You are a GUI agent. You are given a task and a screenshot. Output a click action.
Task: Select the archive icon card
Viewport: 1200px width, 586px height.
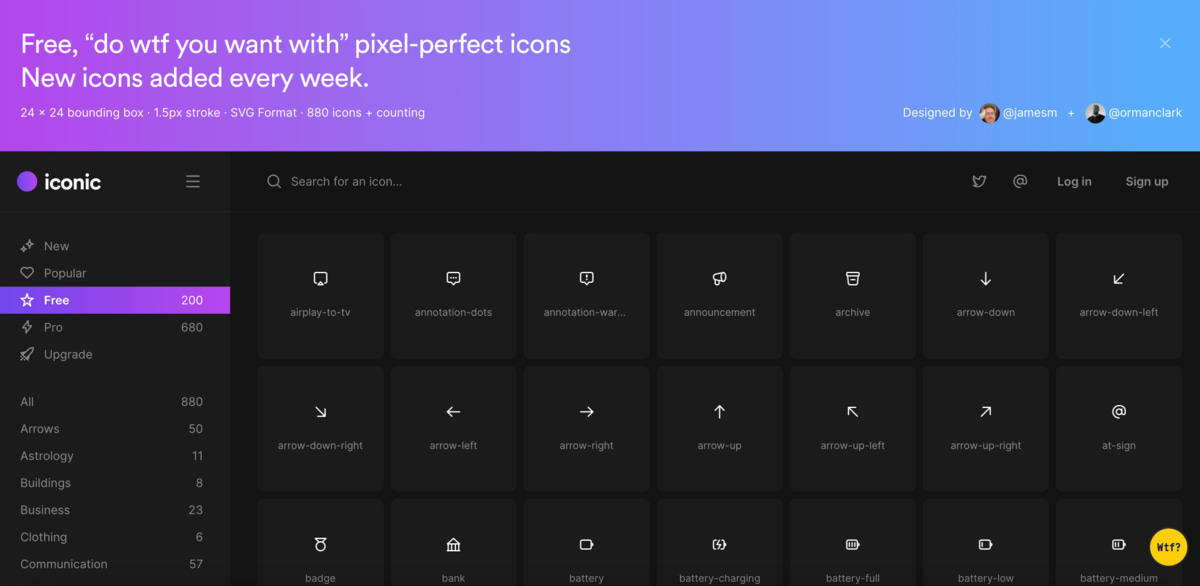point(852,295)
